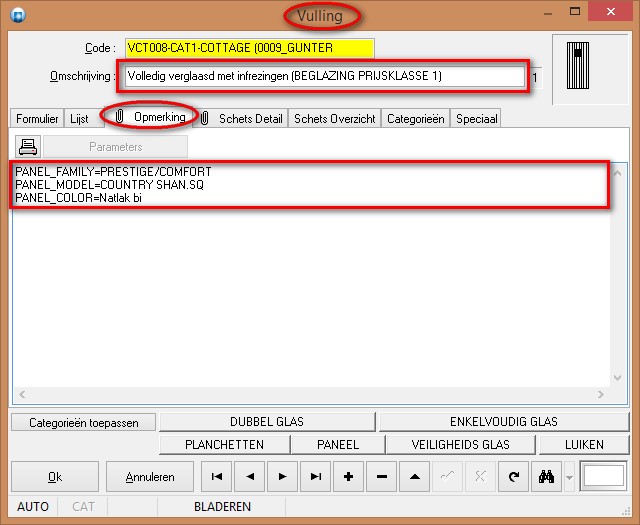Image resolution: width=640 pixels, height=525 pixels.
Task: Click the application icon in title bar
Action: tap(18, 15)
